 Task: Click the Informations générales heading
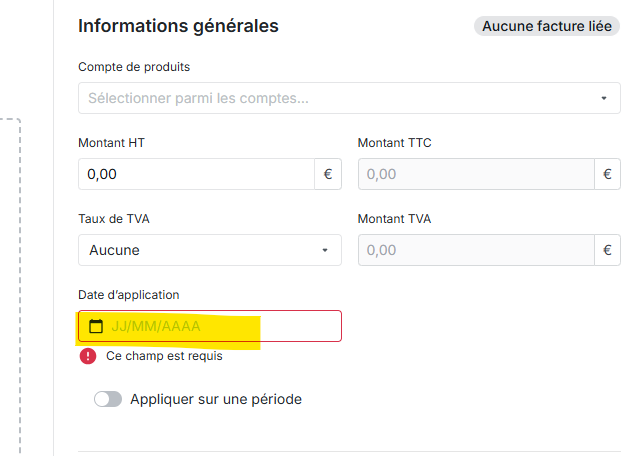click(x=178, y=26)
